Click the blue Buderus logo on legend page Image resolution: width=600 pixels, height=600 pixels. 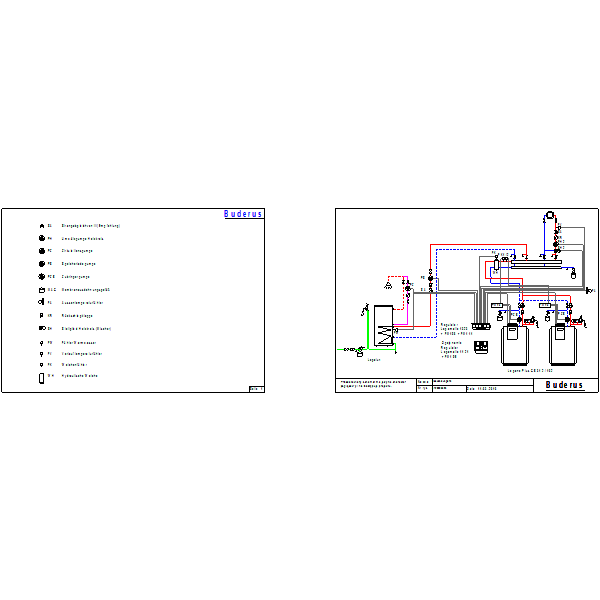click(243, 214)
